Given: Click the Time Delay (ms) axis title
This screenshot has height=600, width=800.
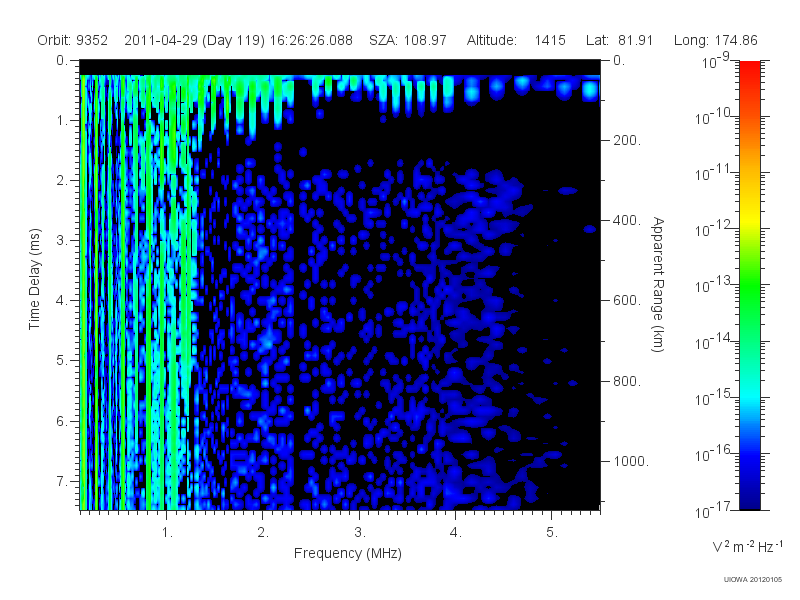Looking at the screenshot, I should pos(34,279).
